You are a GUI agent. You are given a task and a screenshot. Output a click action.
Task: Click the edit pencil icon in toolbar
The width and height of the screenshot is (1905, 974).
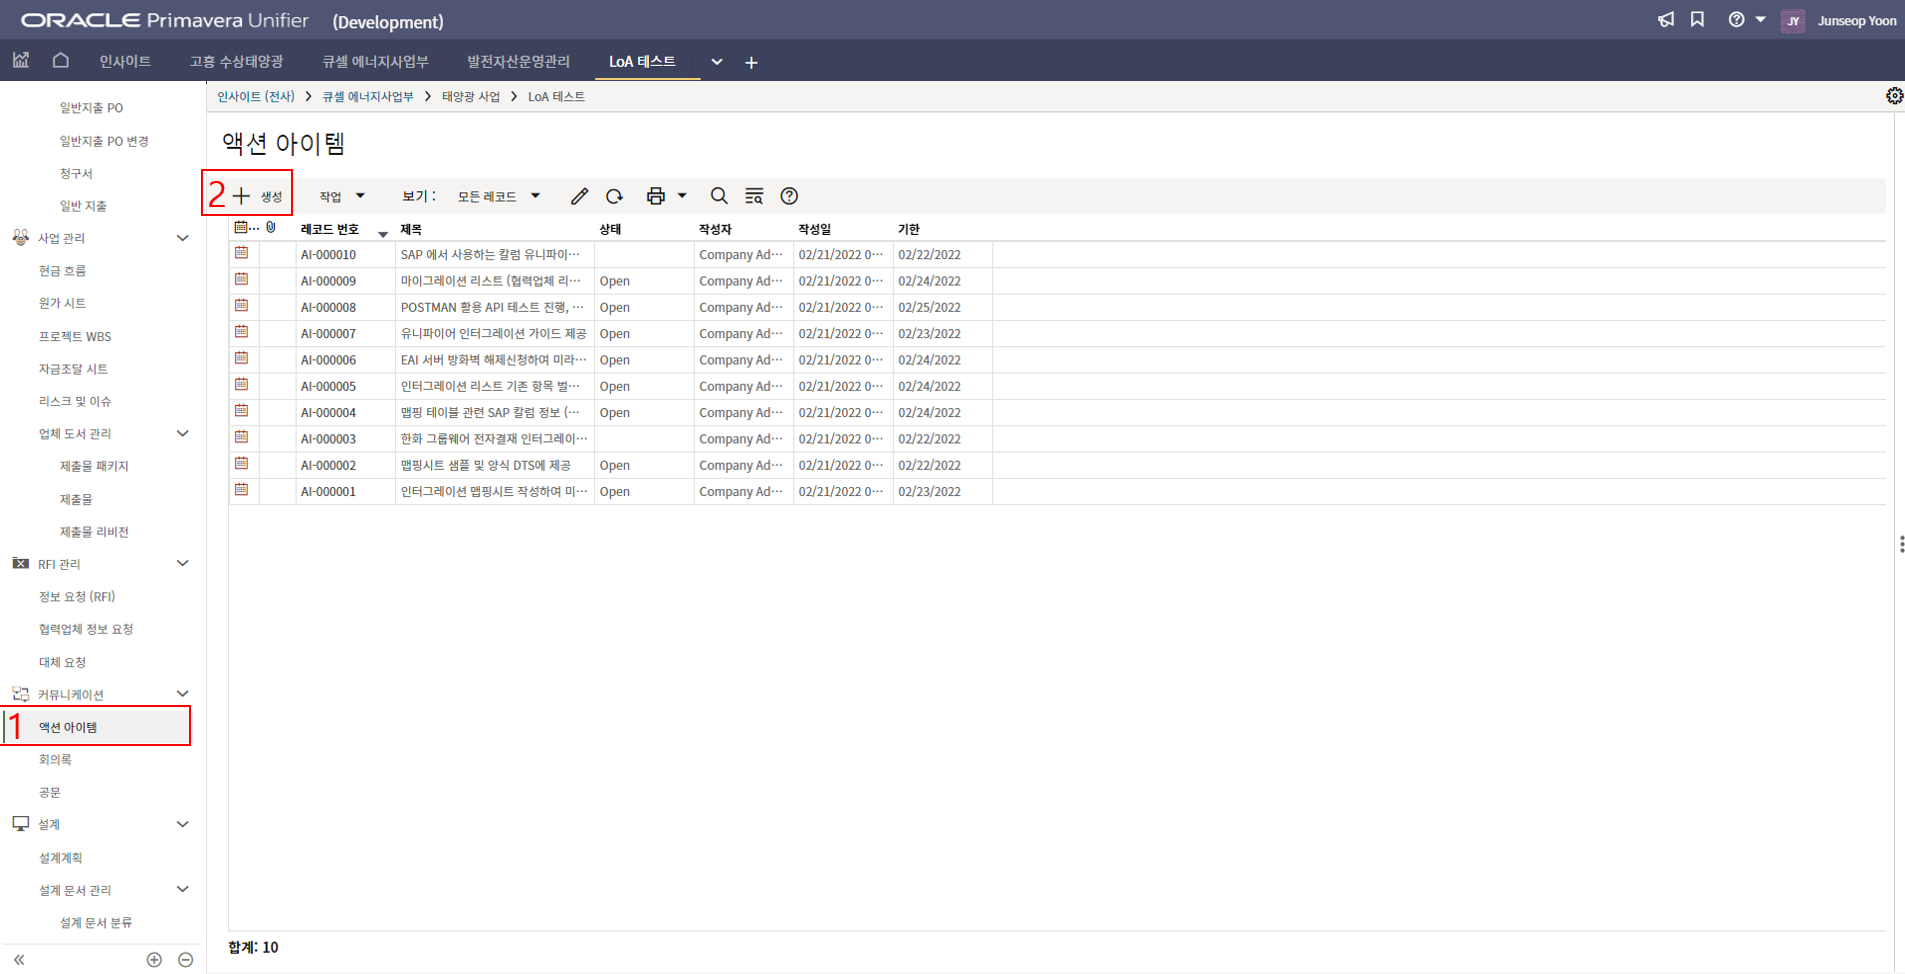pyautogui.click(x=579, y=196)
